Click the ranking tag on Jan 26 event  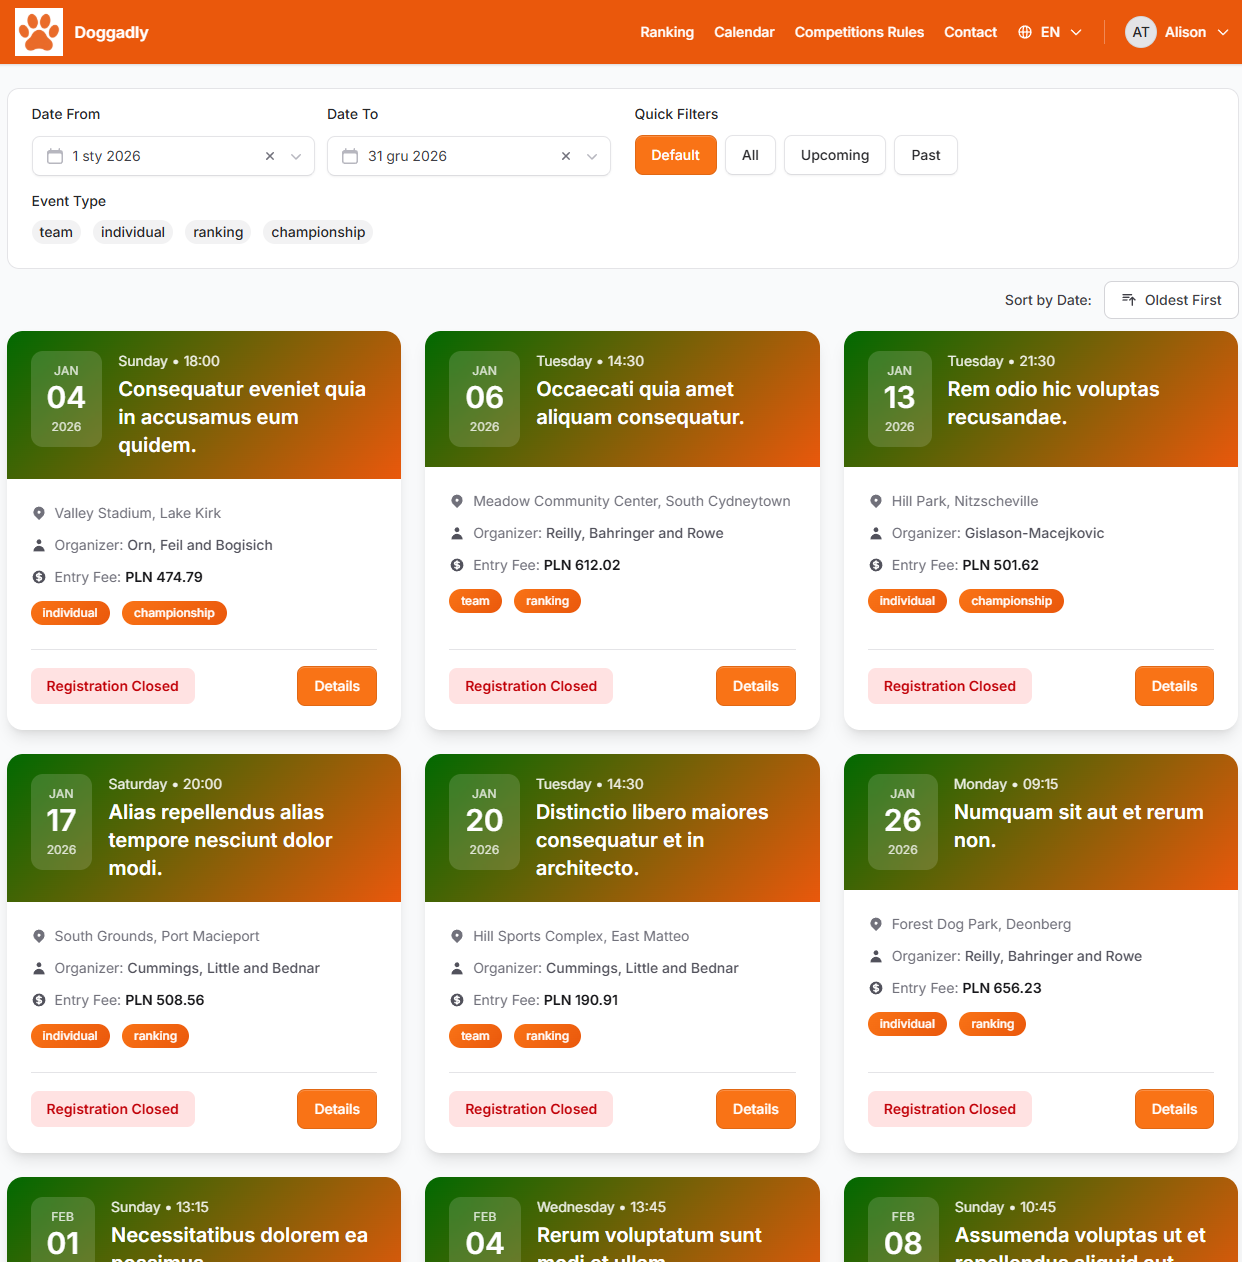click(x=992, y=1024)
